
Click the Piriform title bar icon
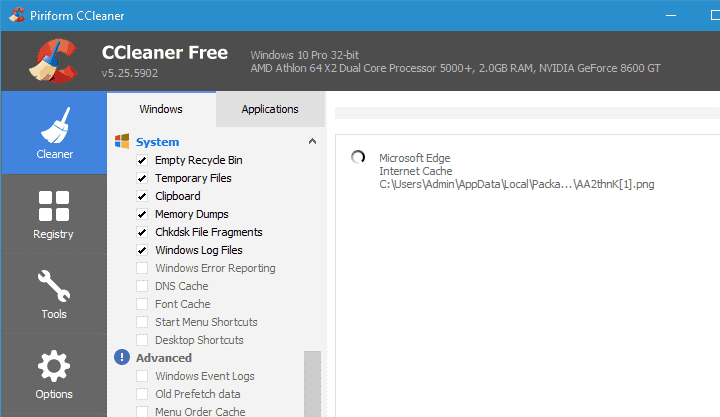click(x=14, y=15)
